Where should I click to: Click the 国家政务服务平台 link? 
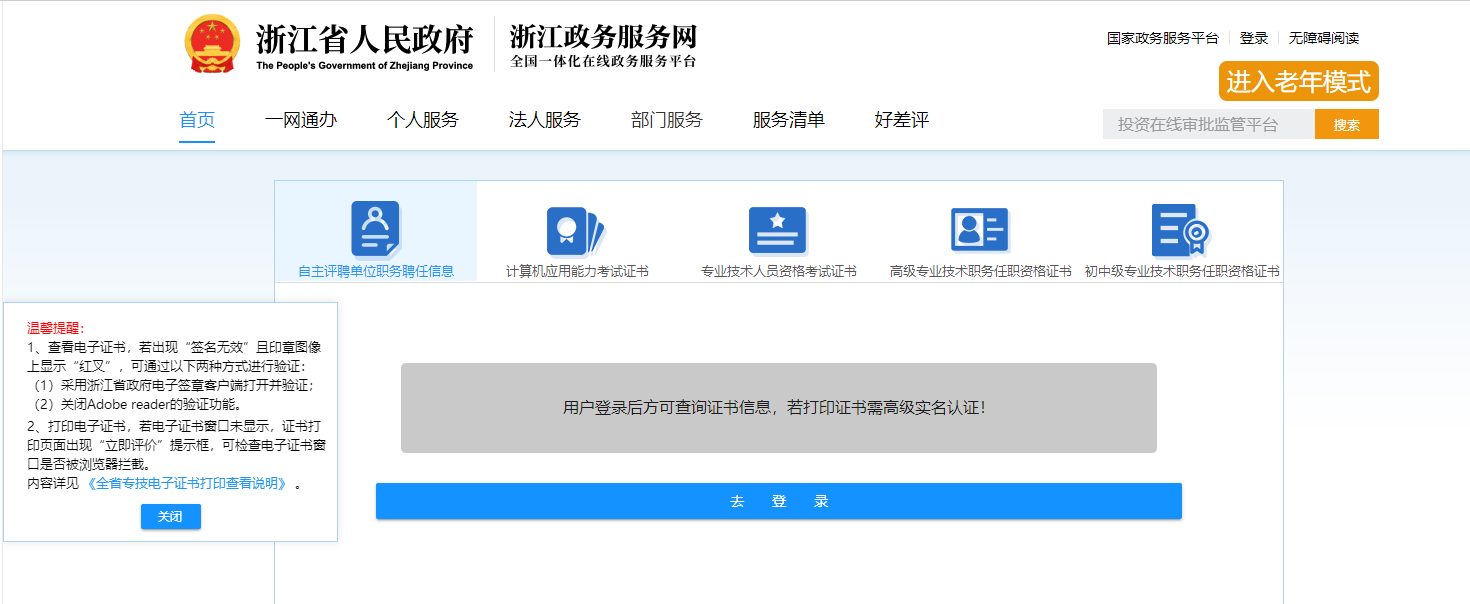1162,38
